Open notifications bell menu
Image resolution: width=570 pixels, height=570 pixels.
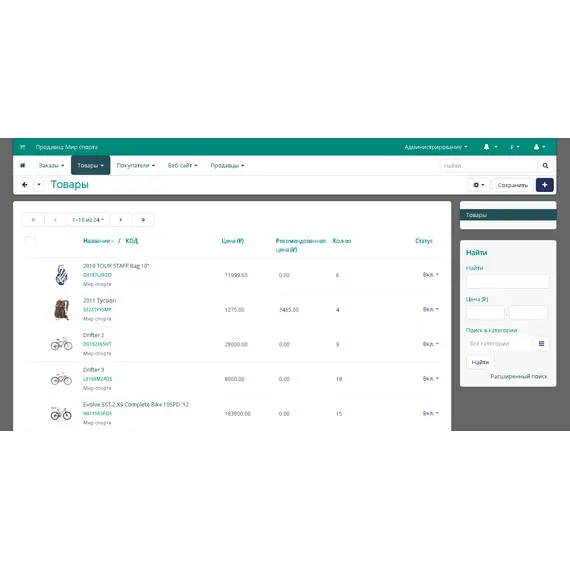point(490,147)
